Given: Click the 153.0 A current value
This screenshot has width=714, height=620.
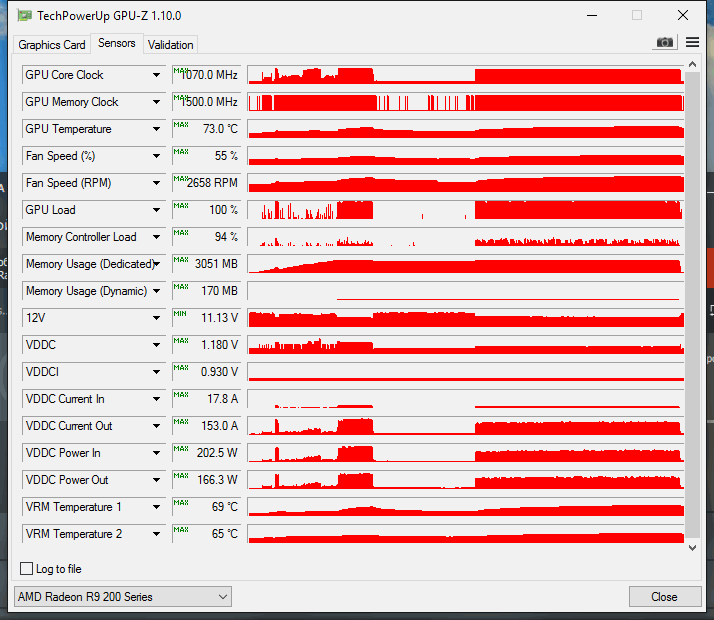Looking at the screenshot, I should (x=207, y=426).
